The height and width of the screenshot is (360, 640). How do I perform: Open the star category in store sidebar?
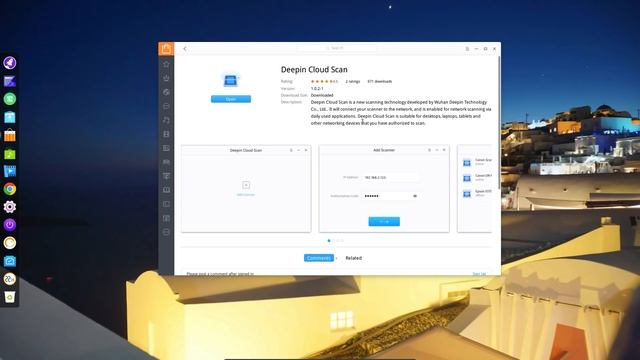[x=166, y=64]
